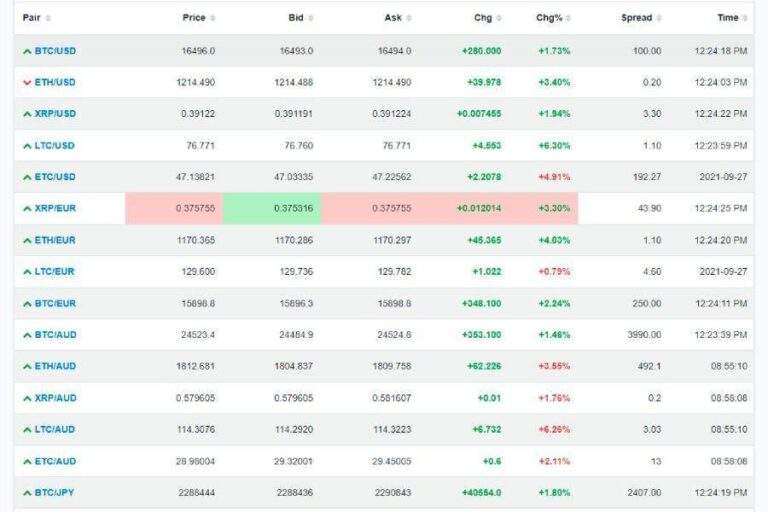Click green up arrow beside ETC/AUD
The image size is (768, 512).
coord(27,462)
